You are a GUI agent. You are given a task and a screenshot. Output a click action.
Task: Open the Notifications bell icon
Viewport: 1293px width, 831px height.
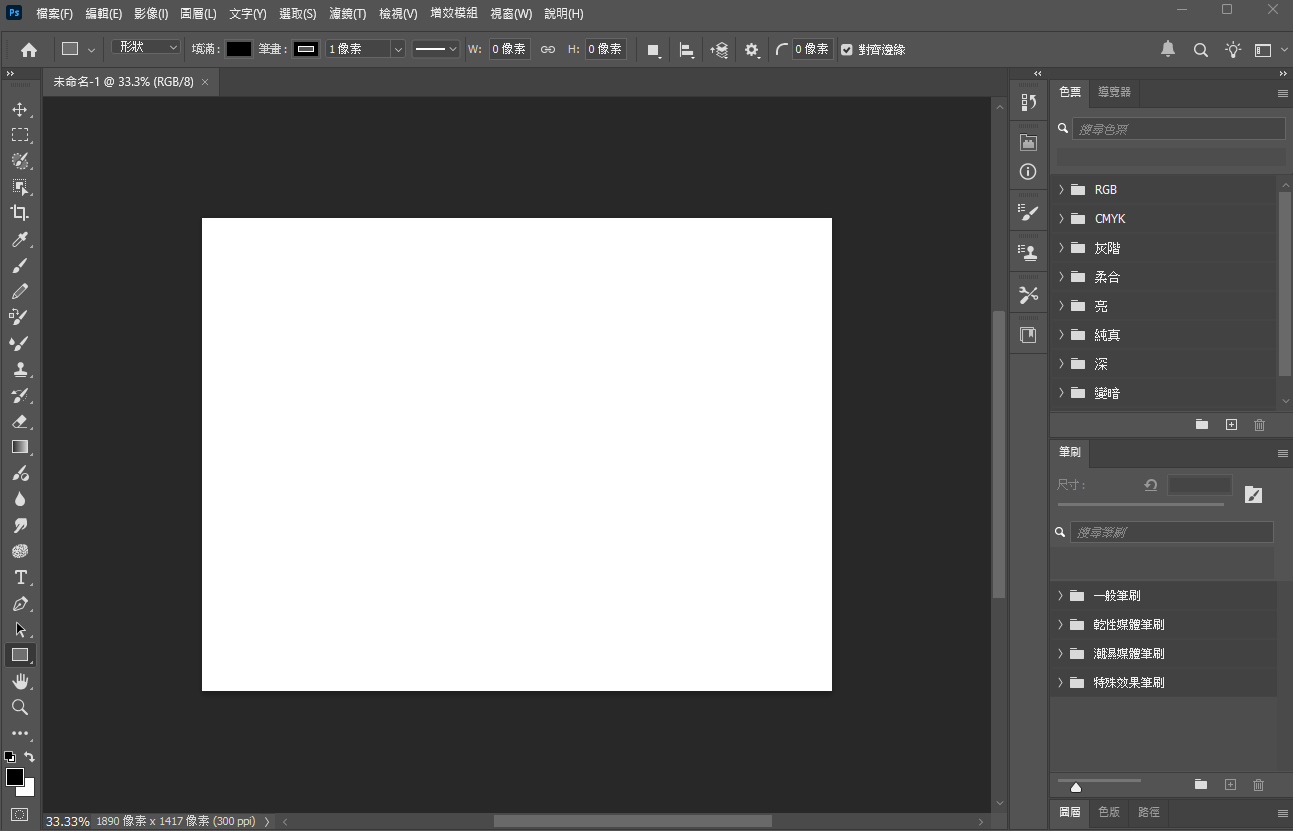[1168, 49]
